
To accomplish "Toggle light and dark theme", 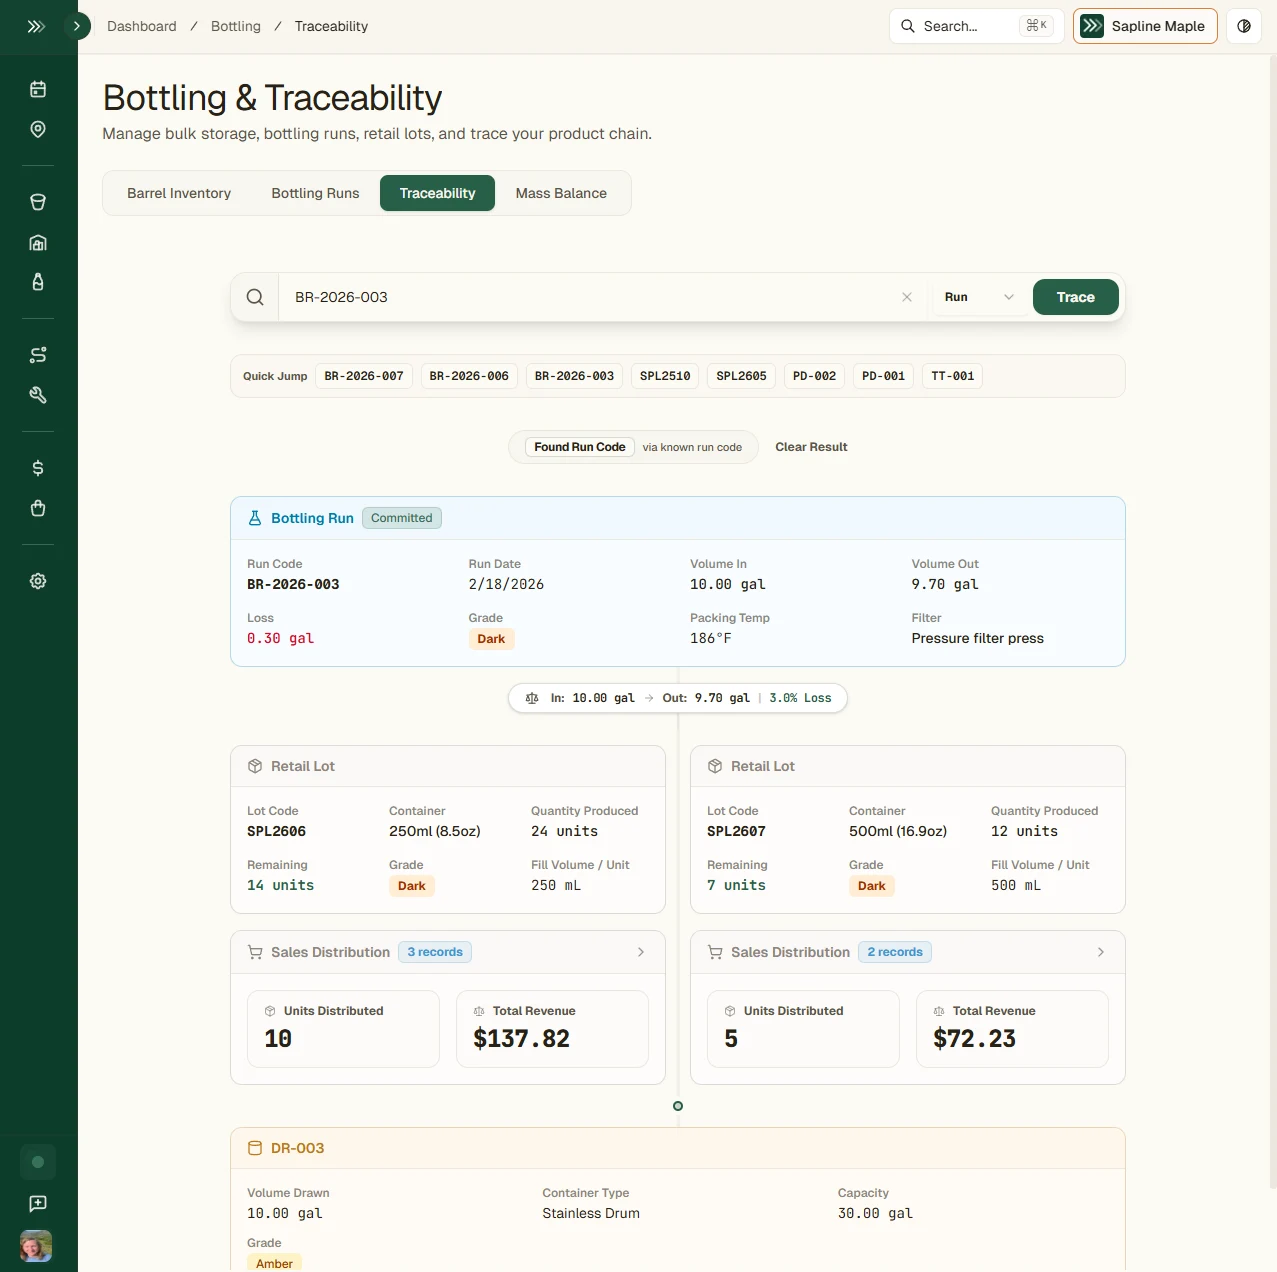I will pos(1243,26).
